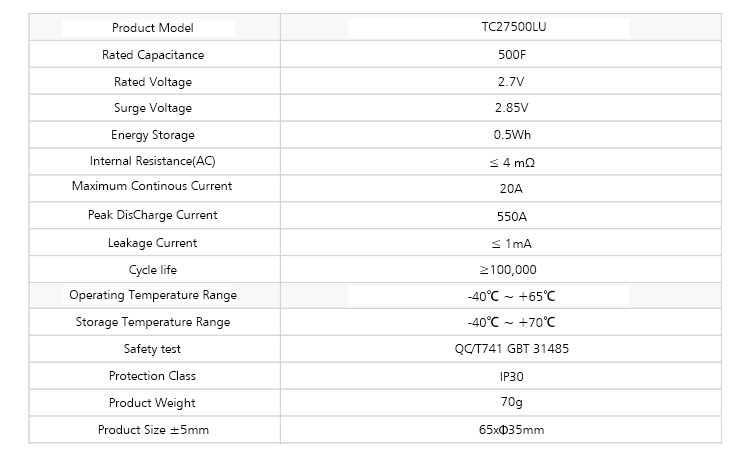
Task: Select the -40℃ ~ +70℃ storage value
Action: coord(509,322)
